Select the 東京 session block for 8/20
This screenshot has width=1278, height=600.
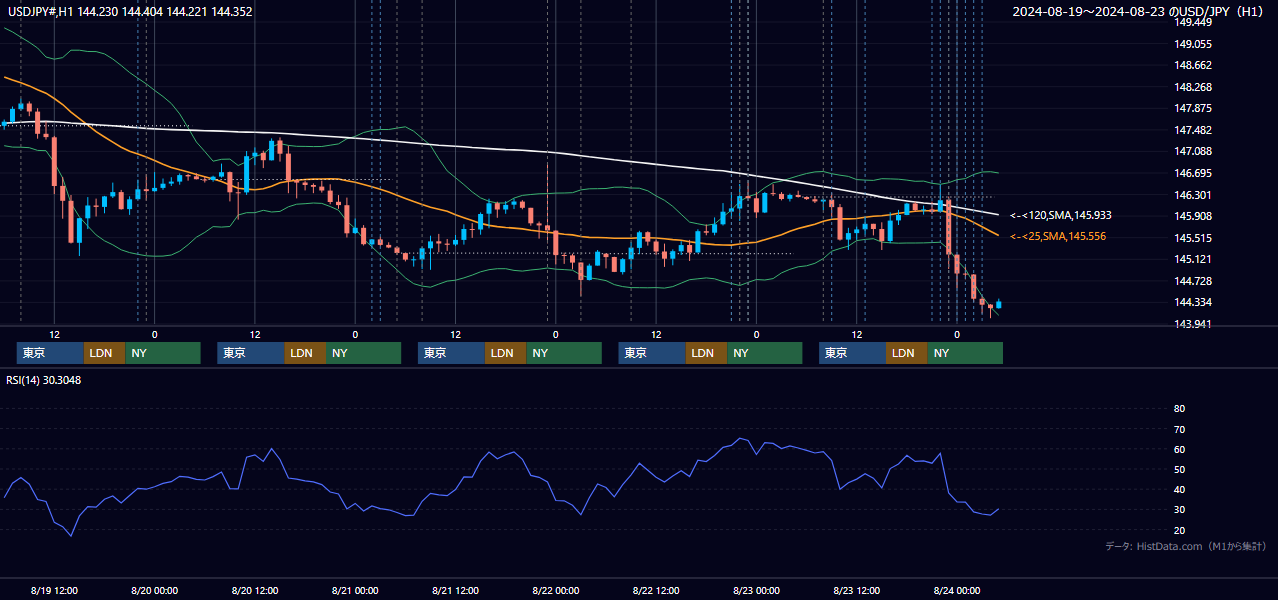(251, 353)
